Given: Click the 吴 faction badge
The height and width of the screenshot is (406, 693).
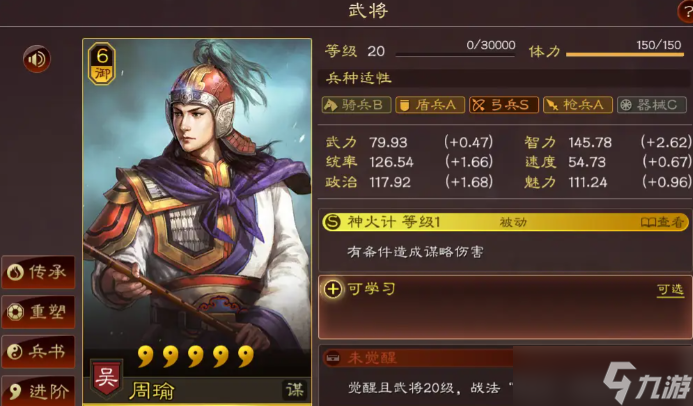Looking at the screenshot, I should coord(106,378).
